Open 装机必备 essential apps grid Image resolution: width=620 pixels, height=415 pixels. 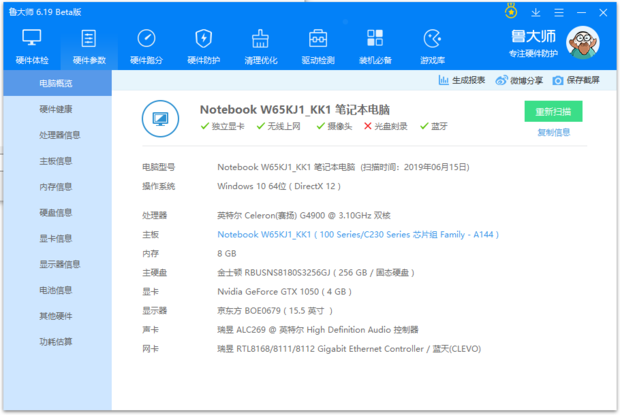point(375,46)
